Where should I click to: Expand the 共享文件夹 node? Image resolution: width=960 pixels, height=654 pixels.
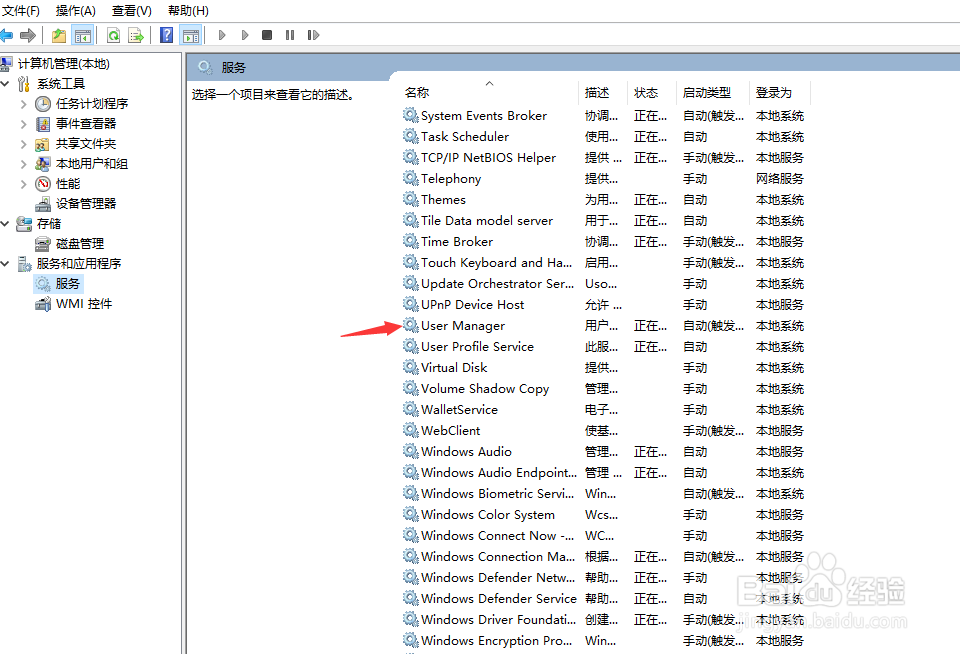point(23,145)
